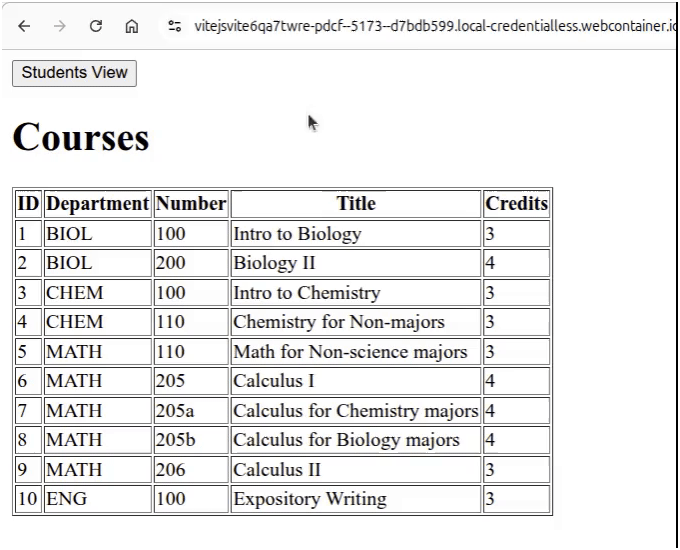This screenshot has height=550, width=680.
Task: Open site information icon in address bar
Action: pos(175,26)
